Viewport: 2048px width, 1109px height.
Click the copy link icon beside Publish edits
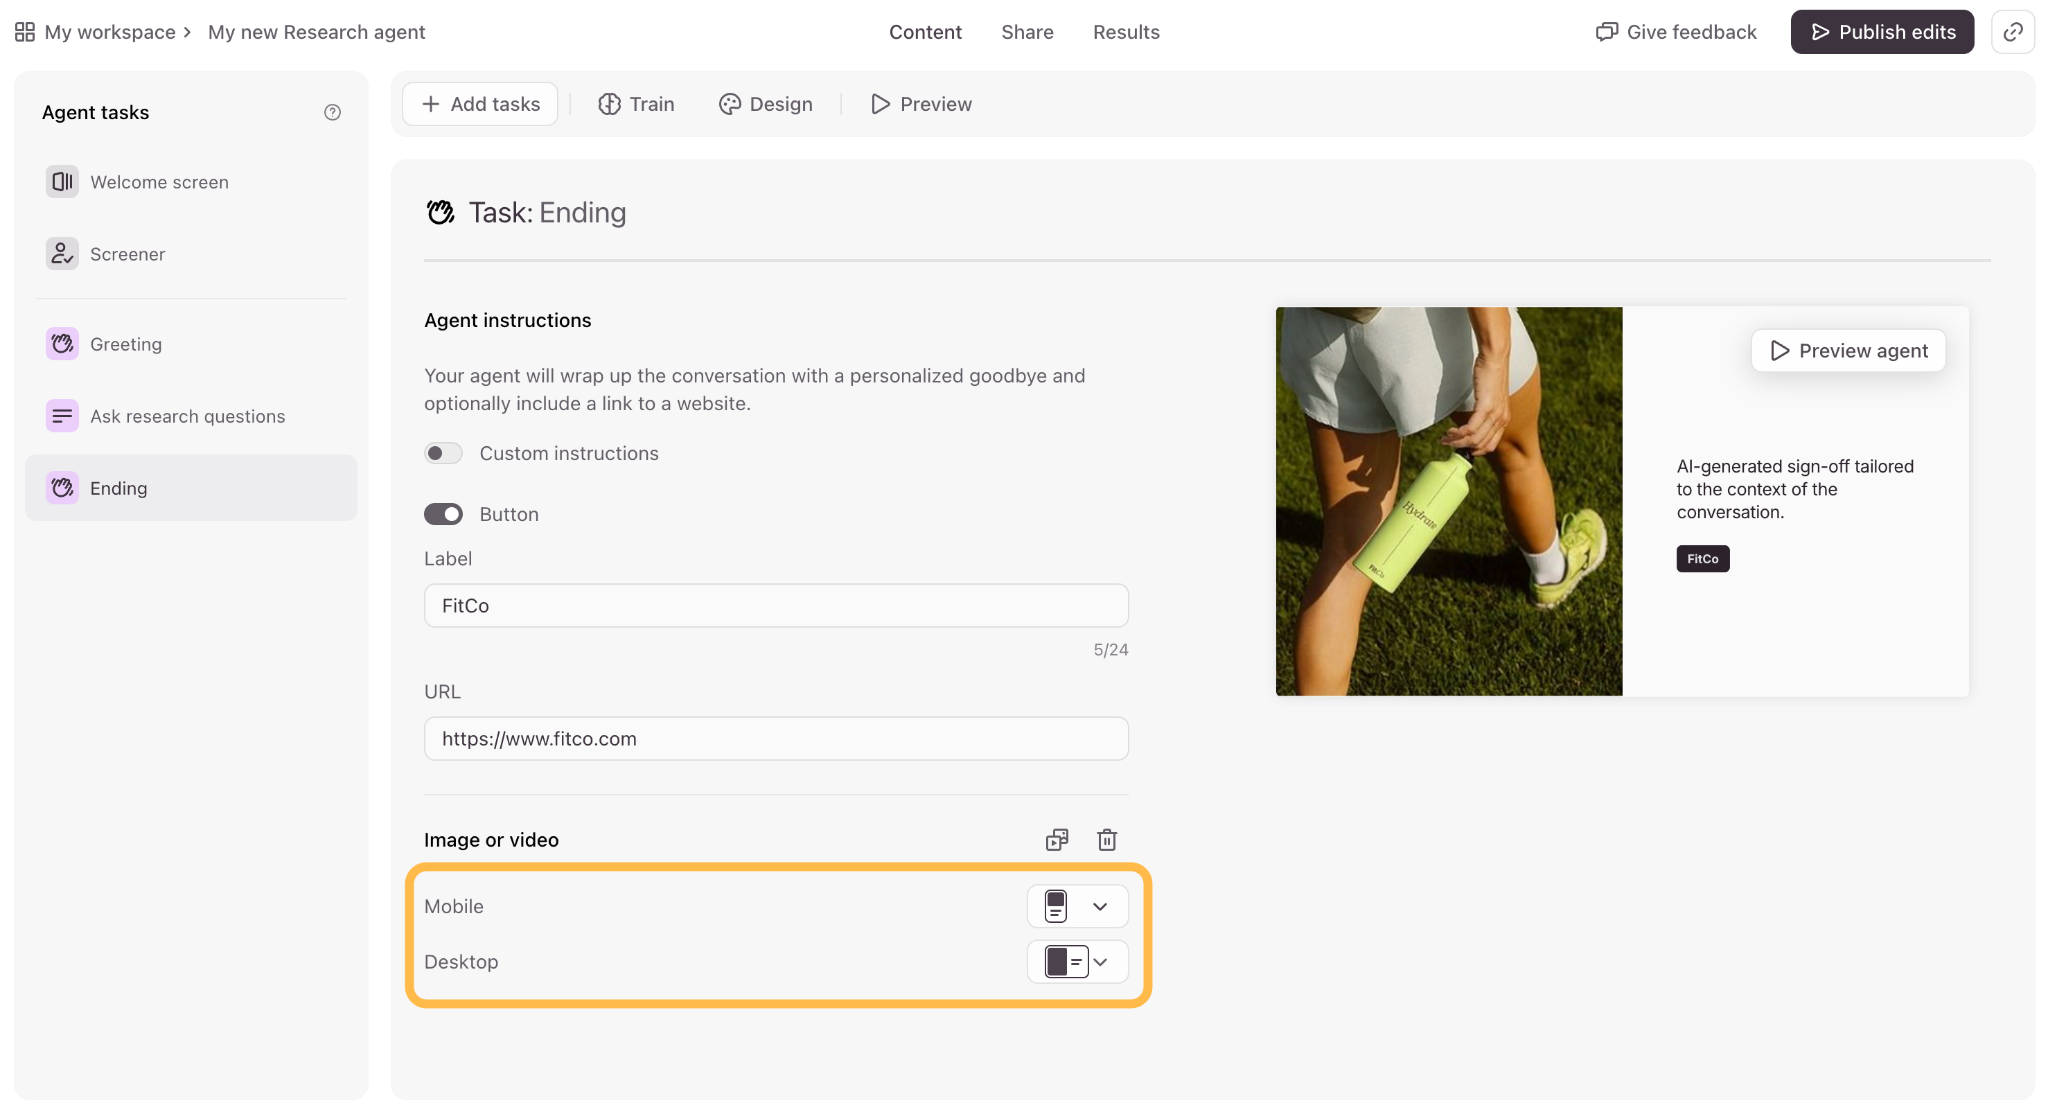pos(2012,32)
